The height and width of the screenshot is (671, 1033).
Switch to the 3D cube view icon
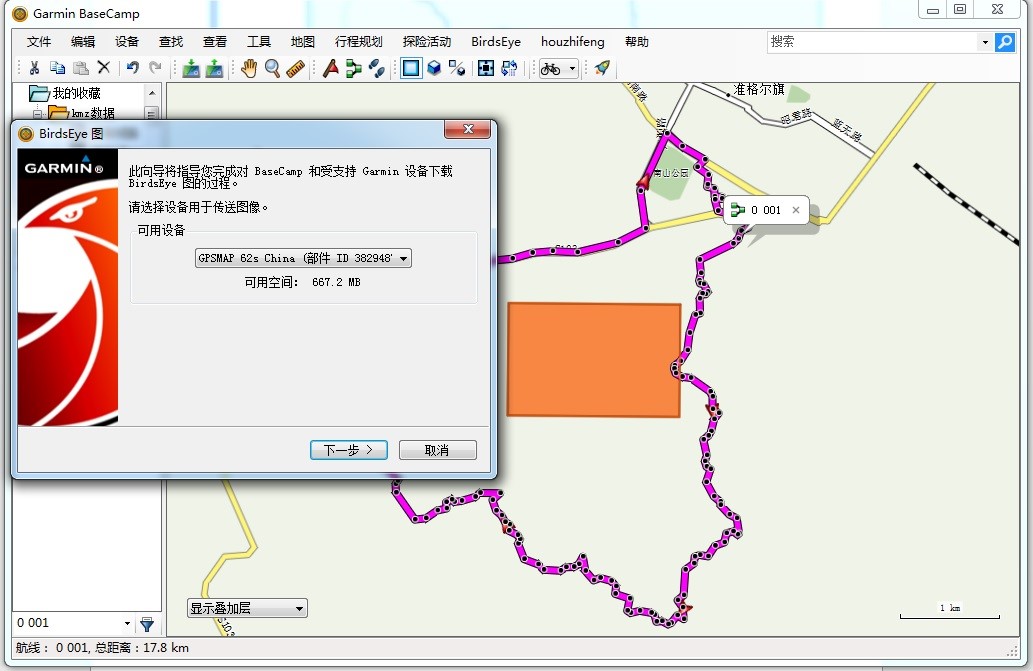[x=434, y=68]
